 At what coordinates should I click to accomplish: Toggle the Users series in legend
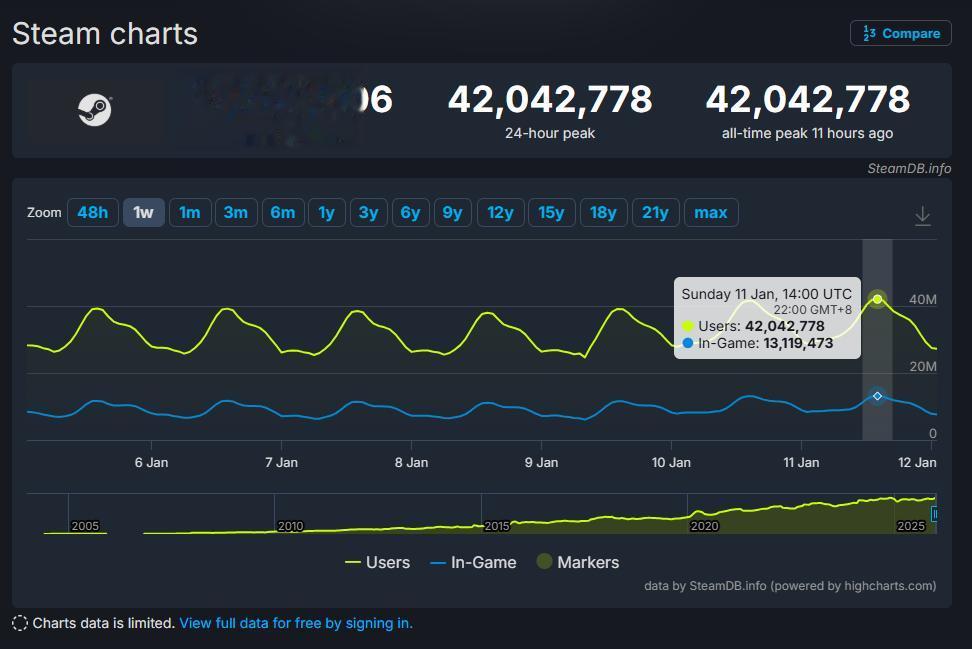click(378, 562)
